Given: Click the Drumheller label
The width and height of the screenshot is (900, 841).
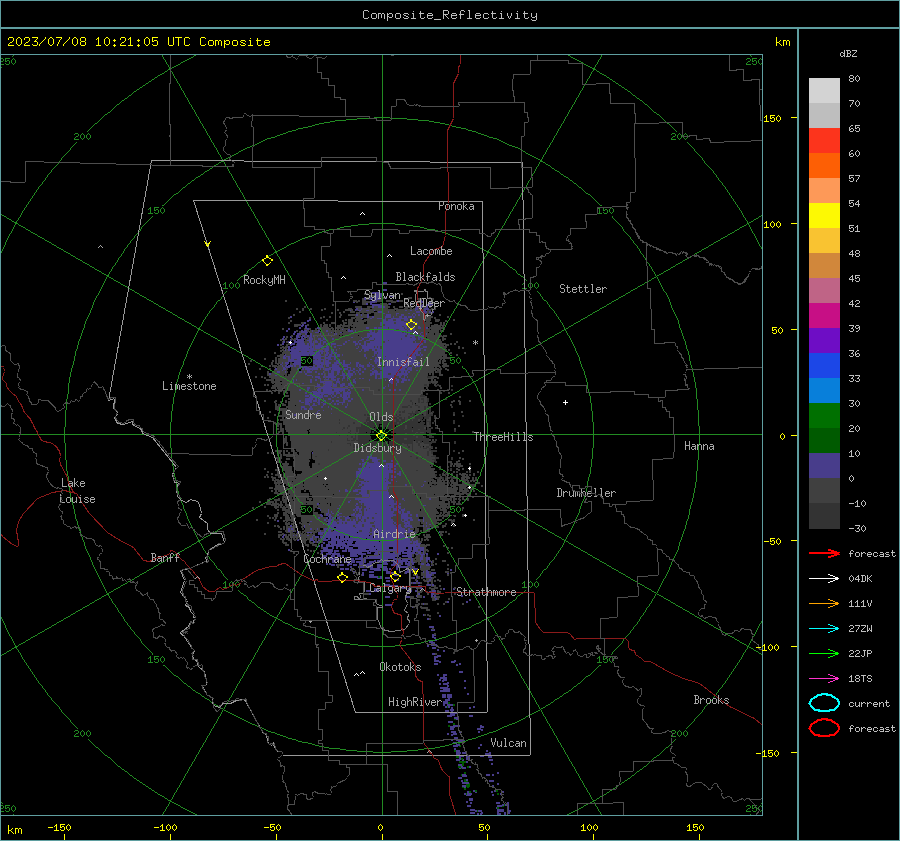Looking at the screenshot, I should [586, 493].
